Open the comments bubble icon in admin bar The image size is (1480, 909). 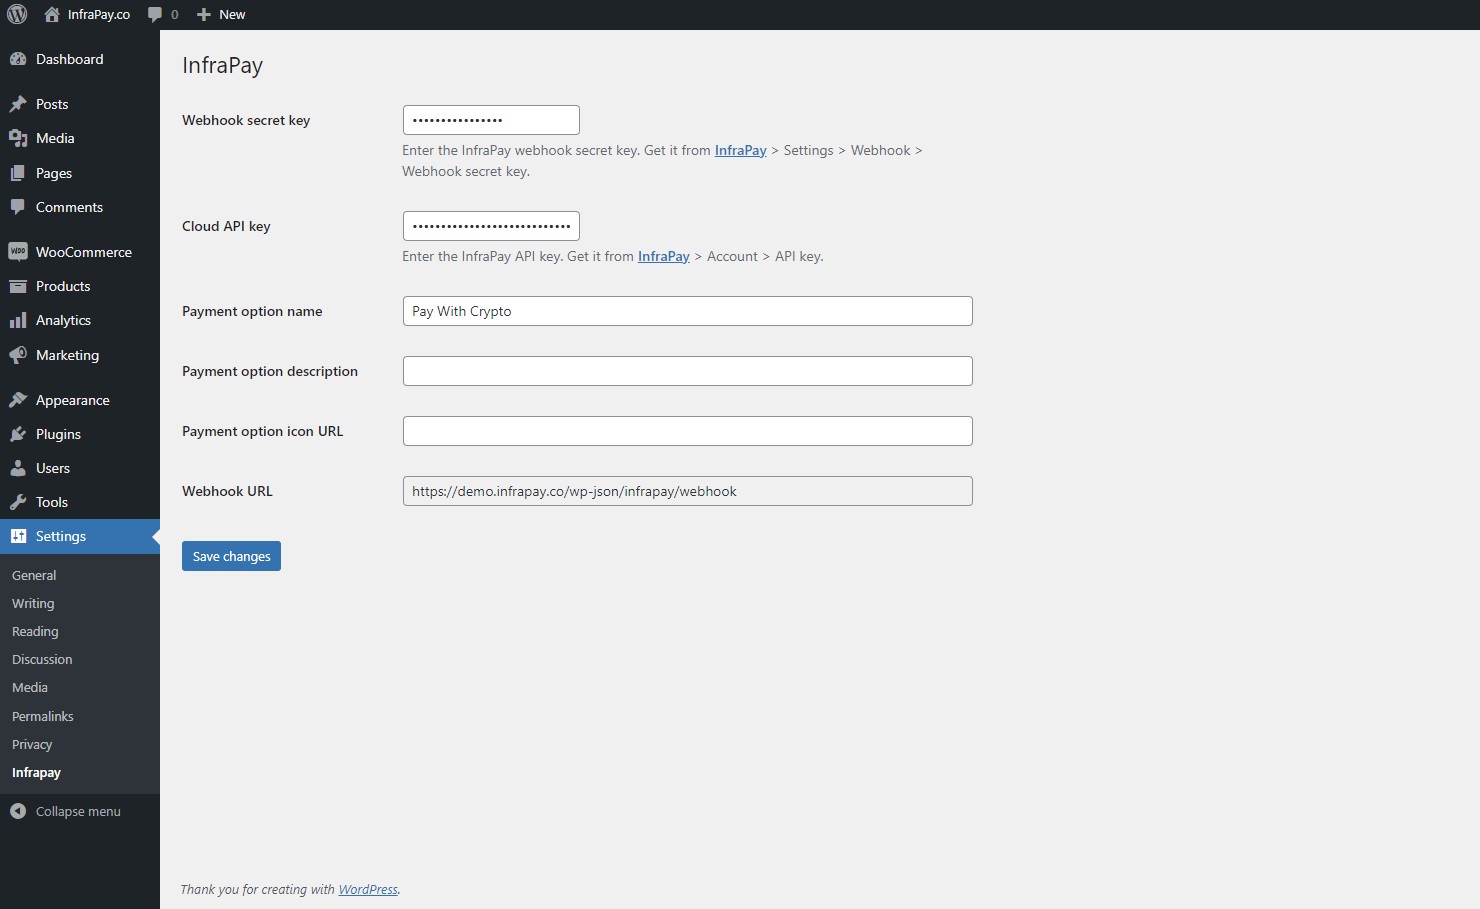coord(154,15)
